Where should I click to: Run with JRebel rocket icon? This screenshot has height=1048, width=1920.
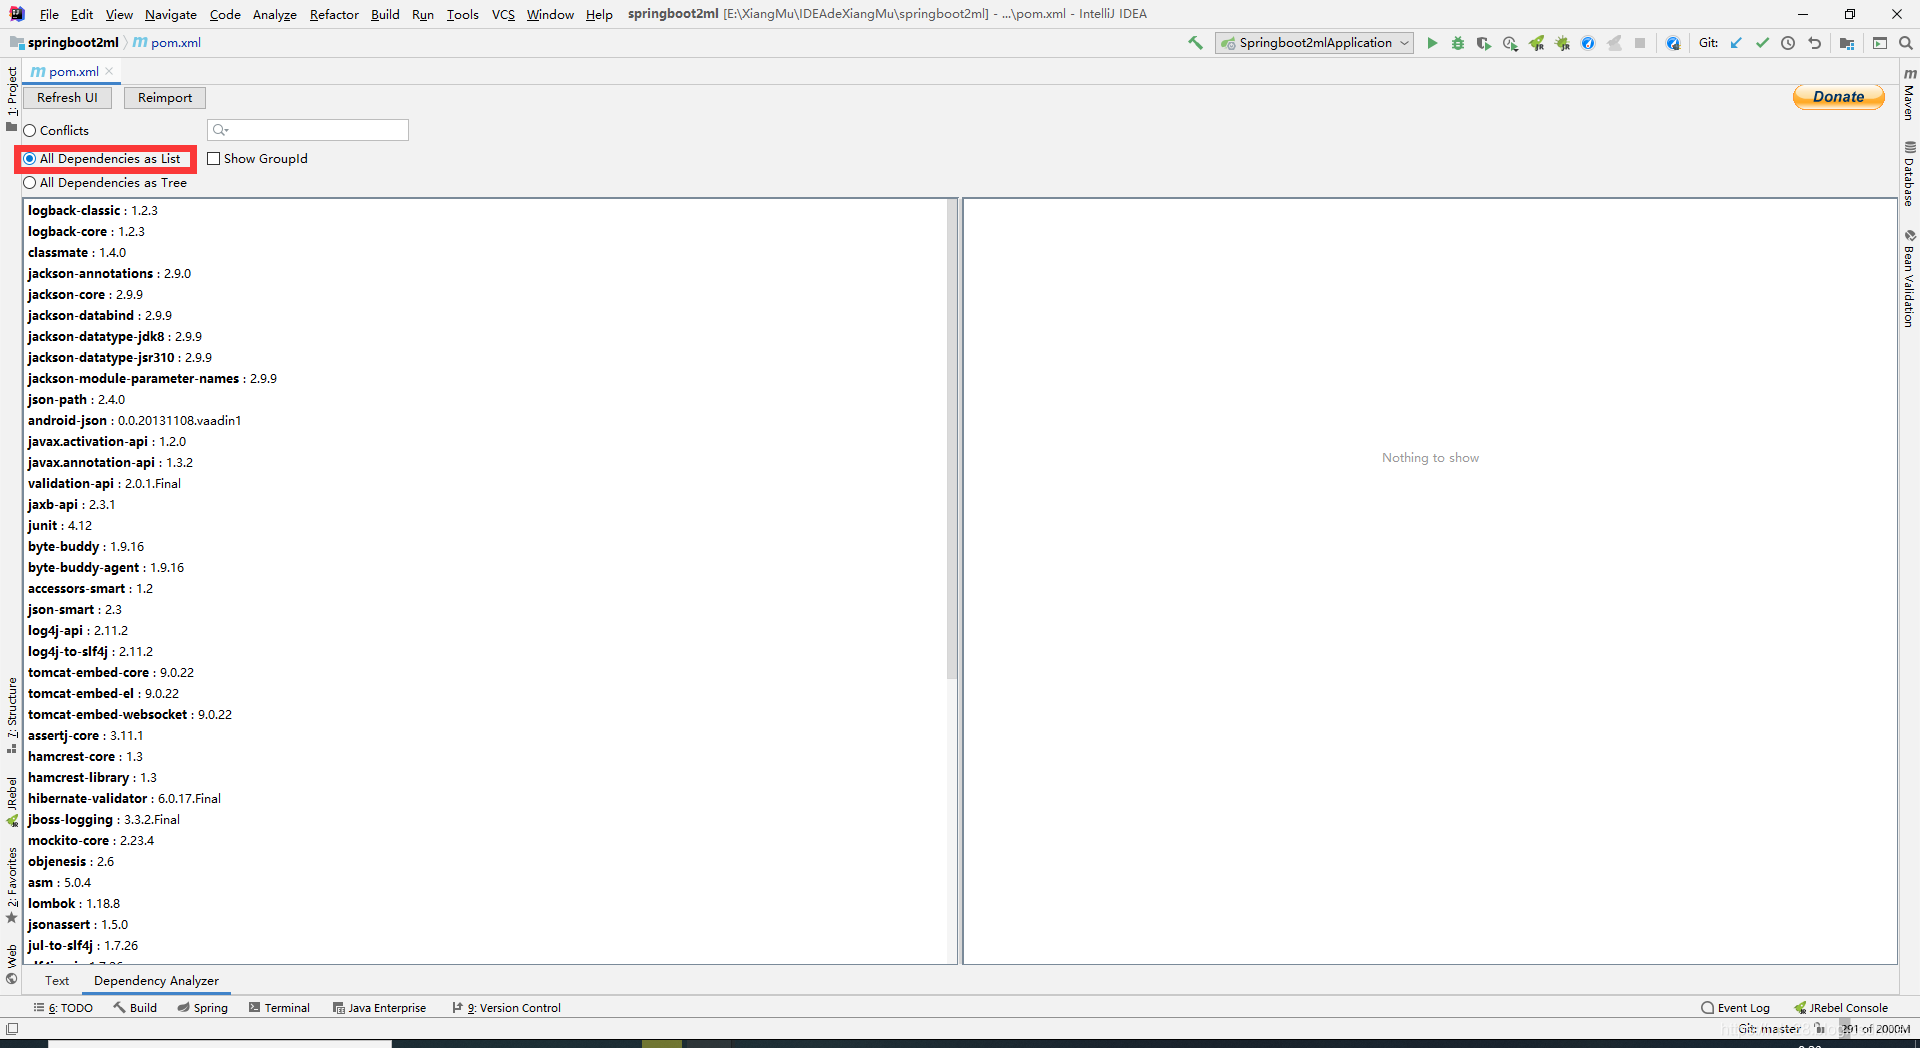pos(1536,43)
